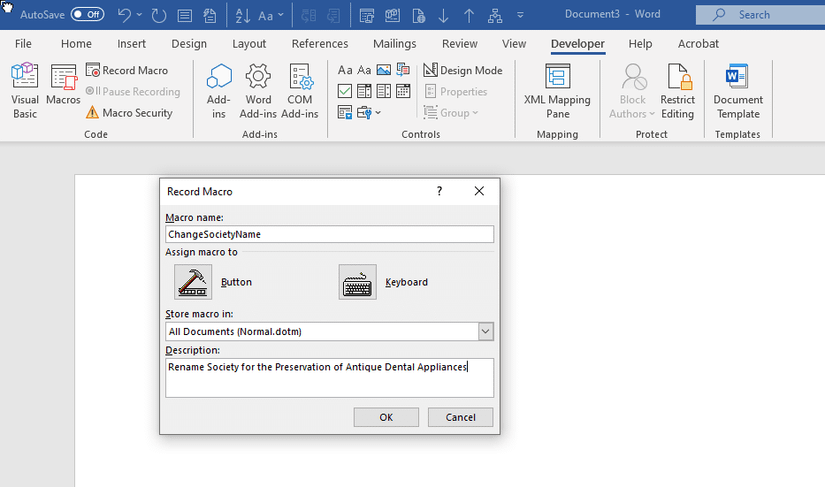This screenshot has height=487, width=825.
Task: Expand the Store macro in dropdown
Action: tap(485, 331)
